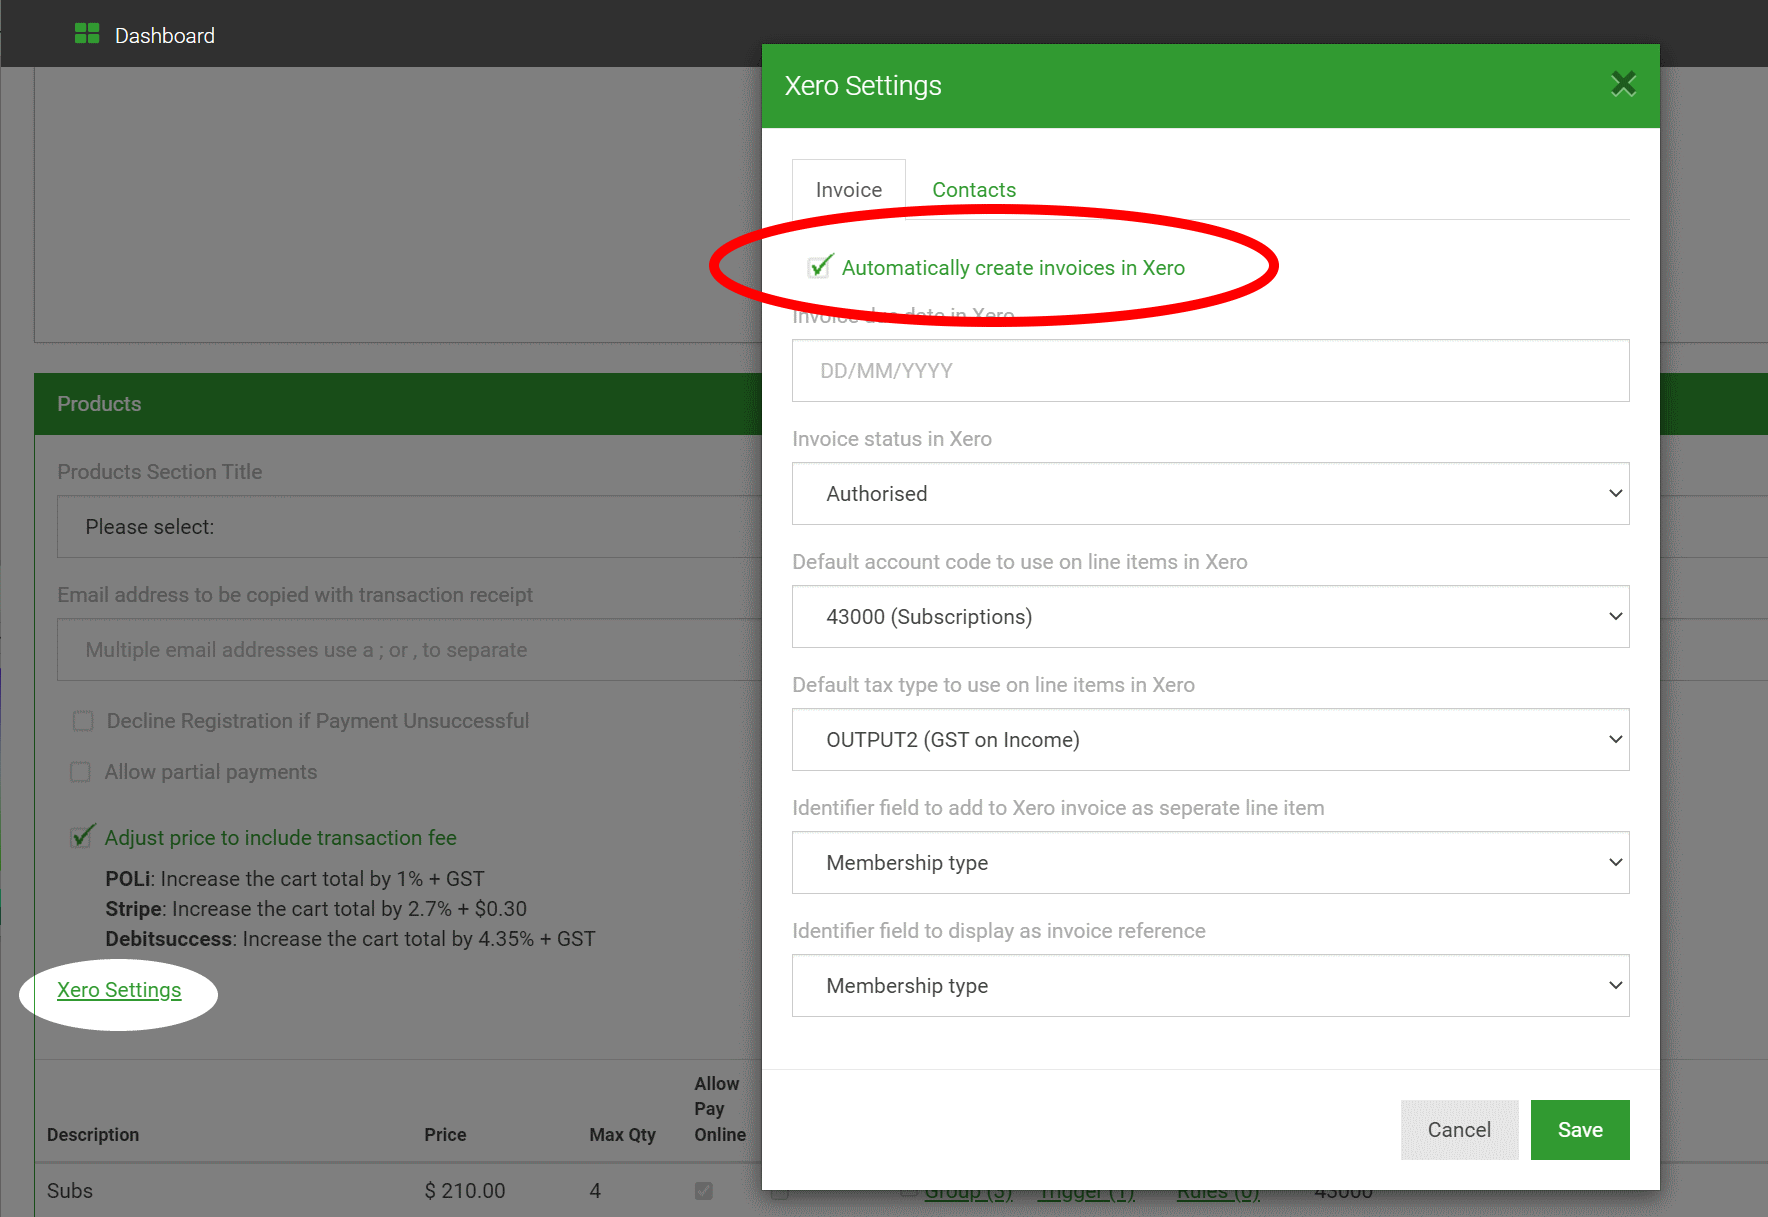The image size is (1768, 1217).
Task: Click the invoice due date DD/MM/YYYY field
Action: tap(1210, 371)
